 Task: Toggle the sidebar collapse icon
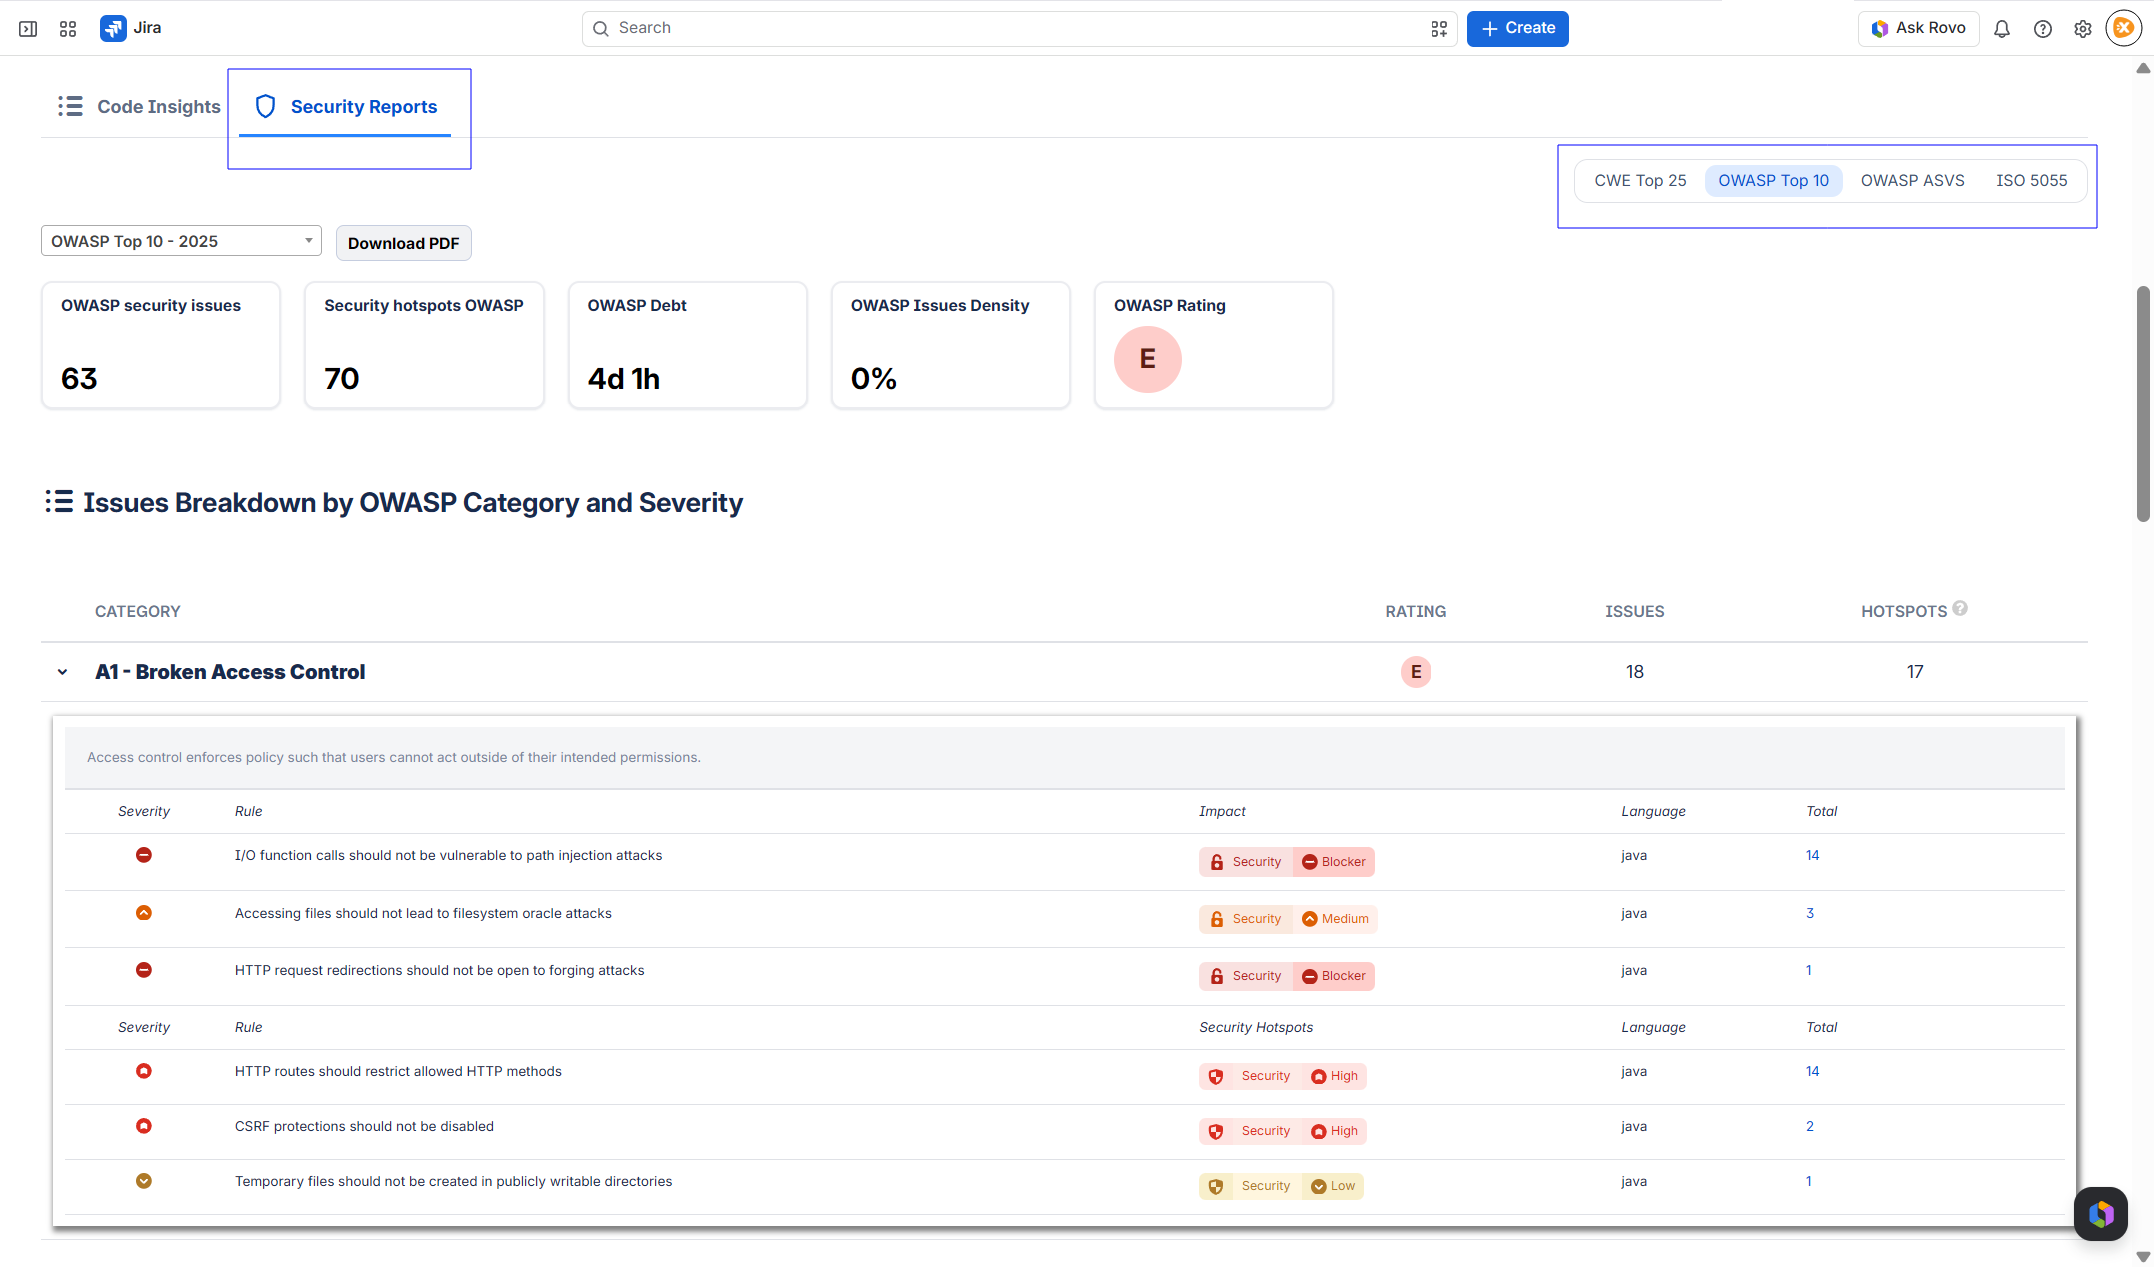click(28, 29)
